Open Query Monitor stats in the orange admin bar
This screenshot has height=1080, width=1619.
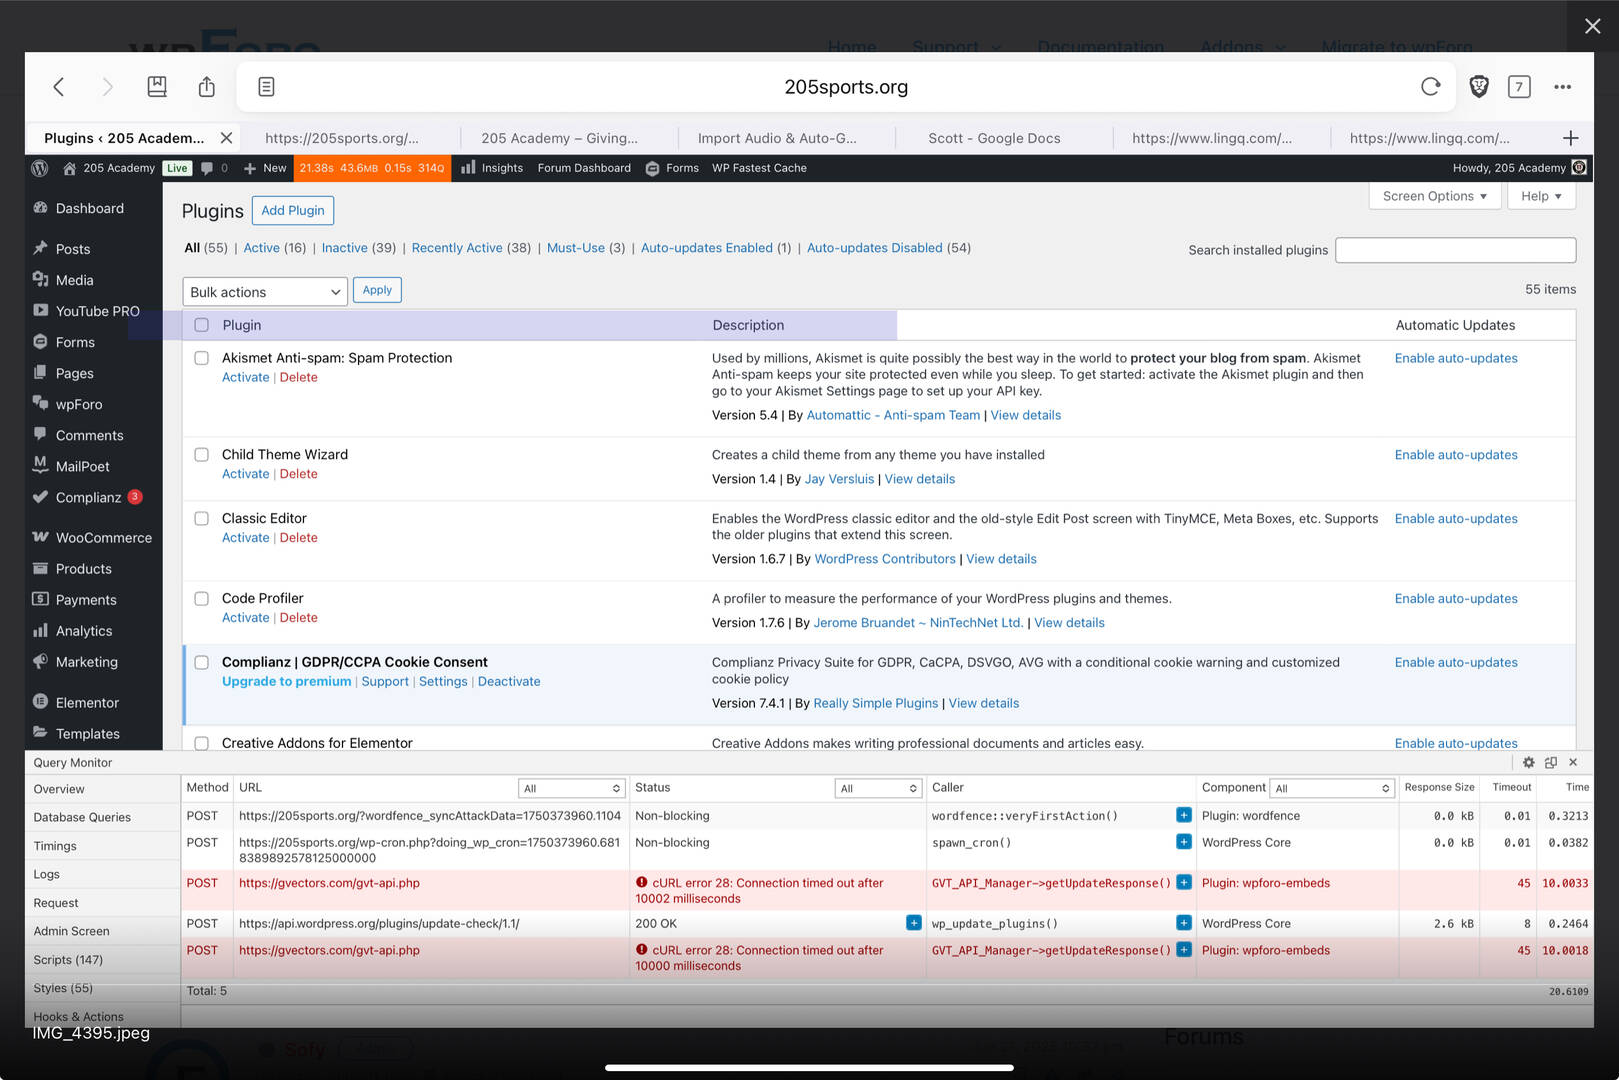click(372, 168)
